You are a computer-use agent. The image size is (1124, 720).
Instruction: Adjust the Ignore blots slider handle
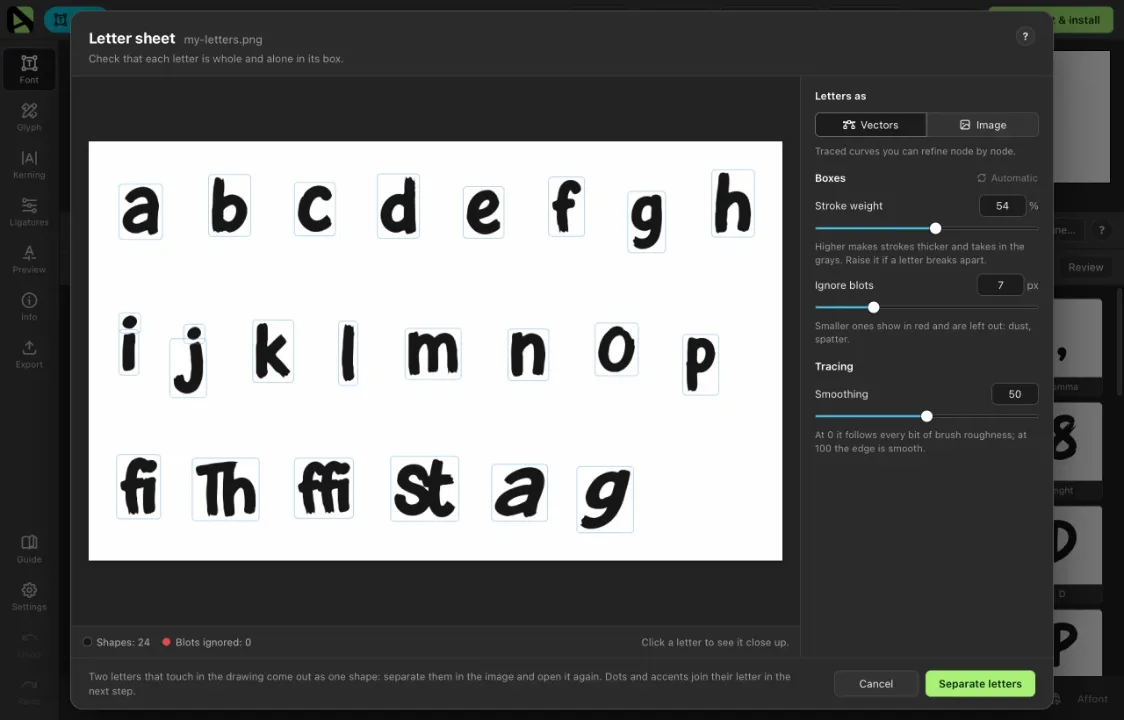[x=873, y=307]
